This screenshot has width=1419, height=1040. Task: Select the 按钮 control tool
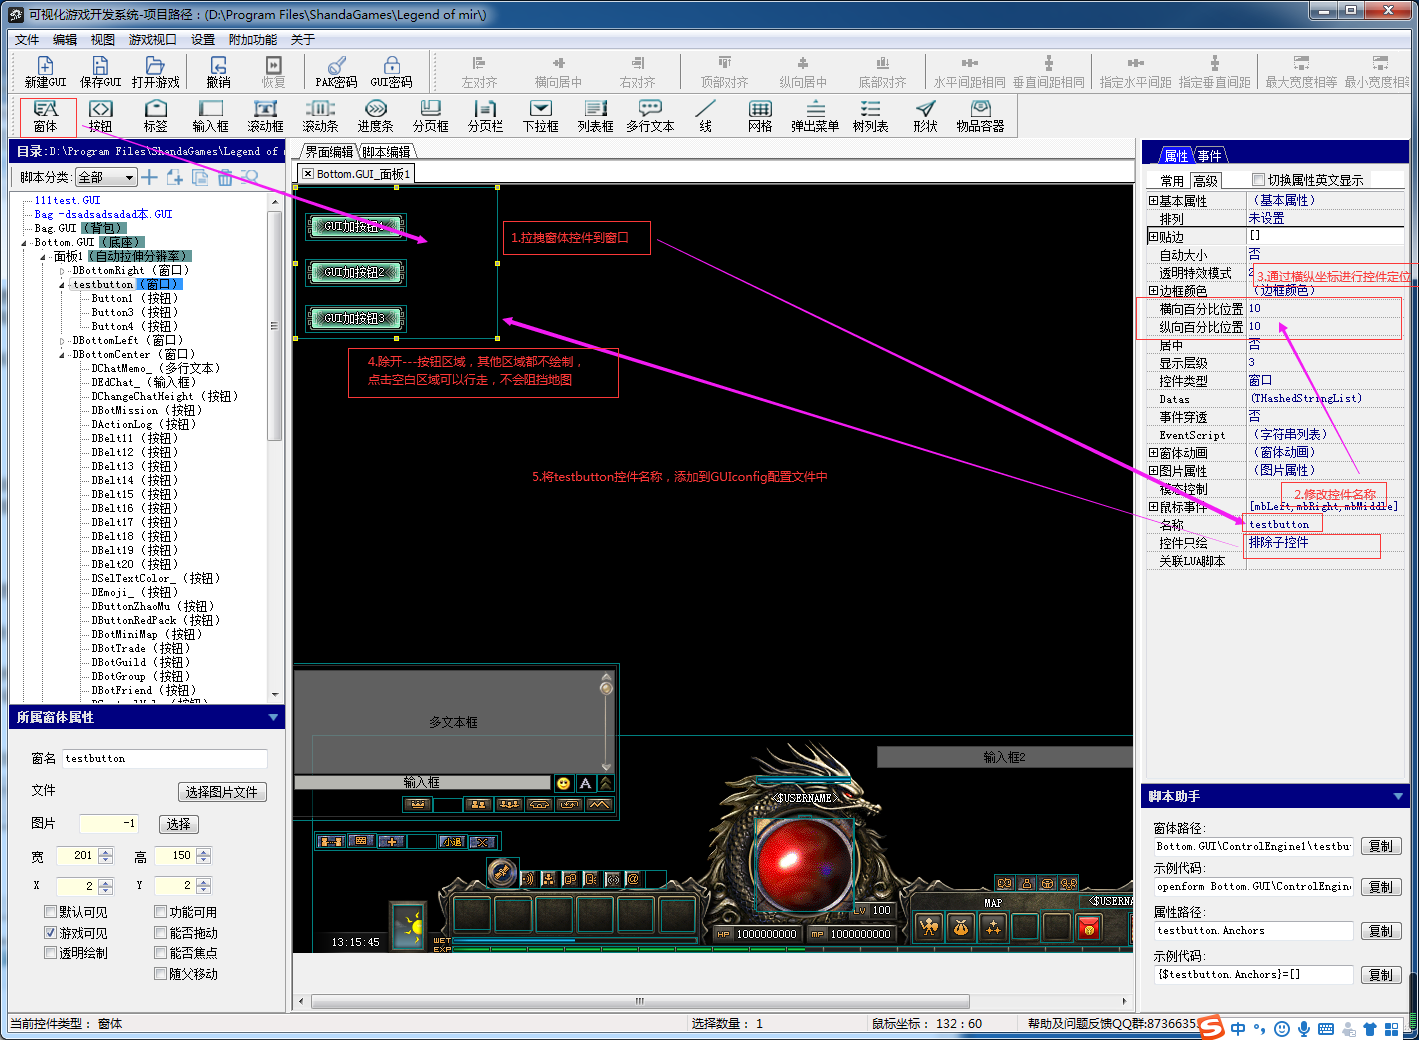(100, 117)
